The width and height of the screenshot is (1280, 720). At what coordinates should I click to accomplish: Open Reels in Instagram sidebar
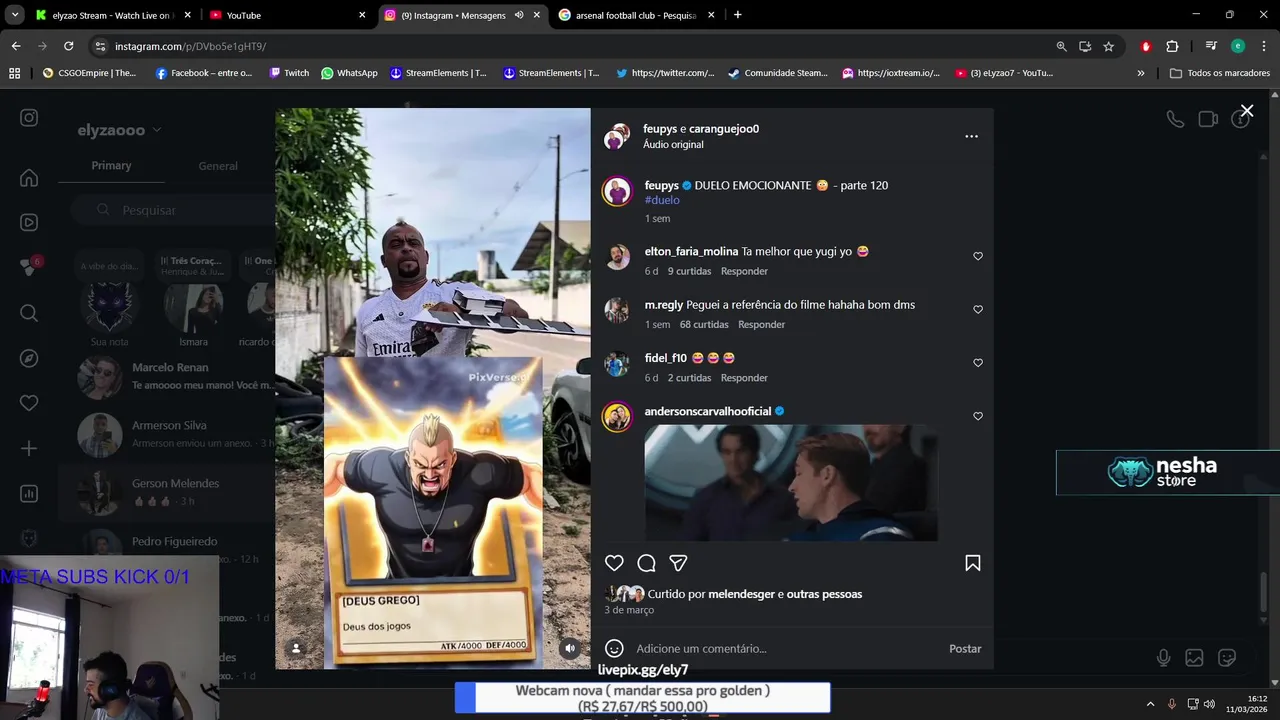point(29,223)
